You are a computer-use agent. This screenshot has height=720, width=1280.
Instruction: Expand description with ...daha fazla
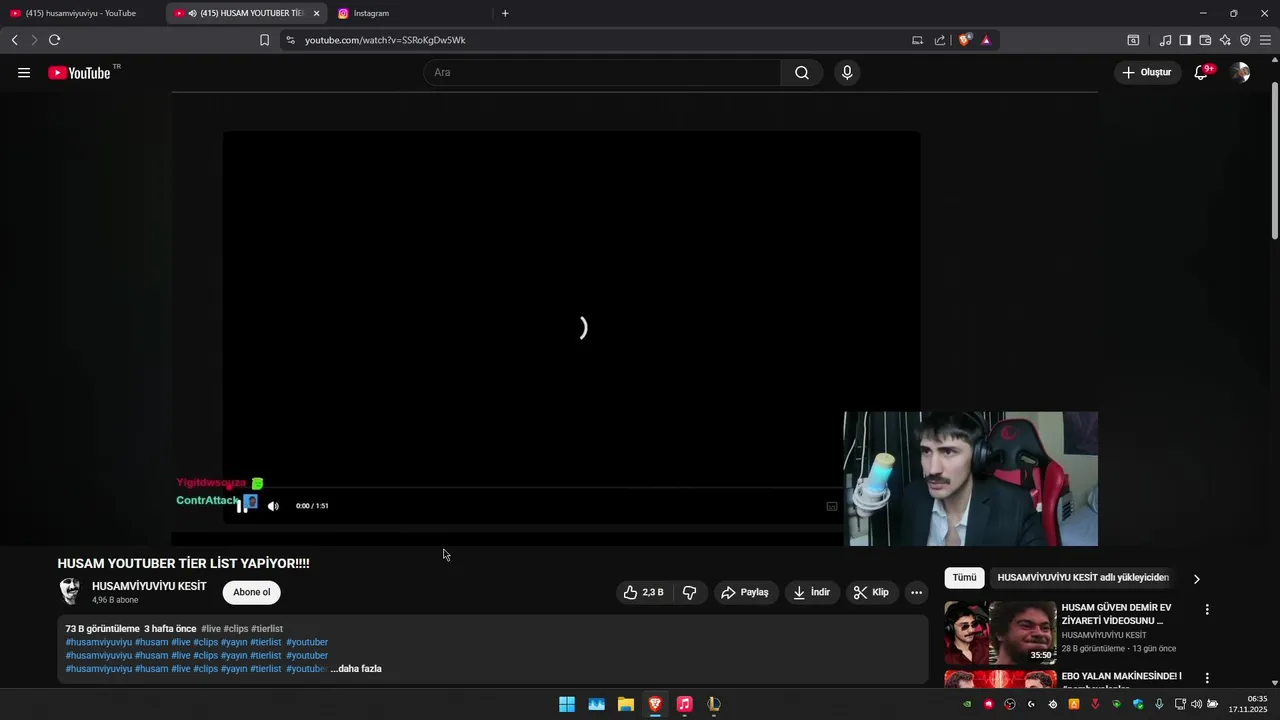356,669
